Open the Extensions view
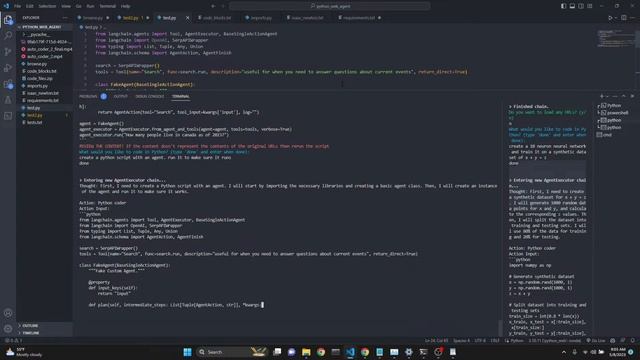The width and height of the screenshot is (640, 360). pos(8,84)
